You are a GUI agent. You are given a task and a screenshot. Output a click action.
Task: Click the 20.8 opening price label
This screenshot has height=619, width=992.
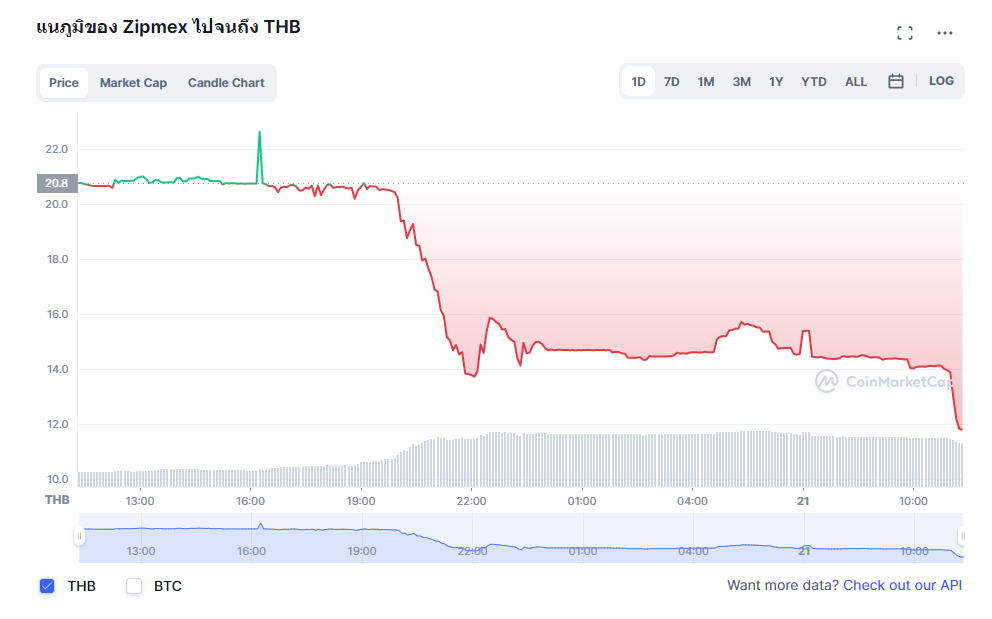click(57, 183)
